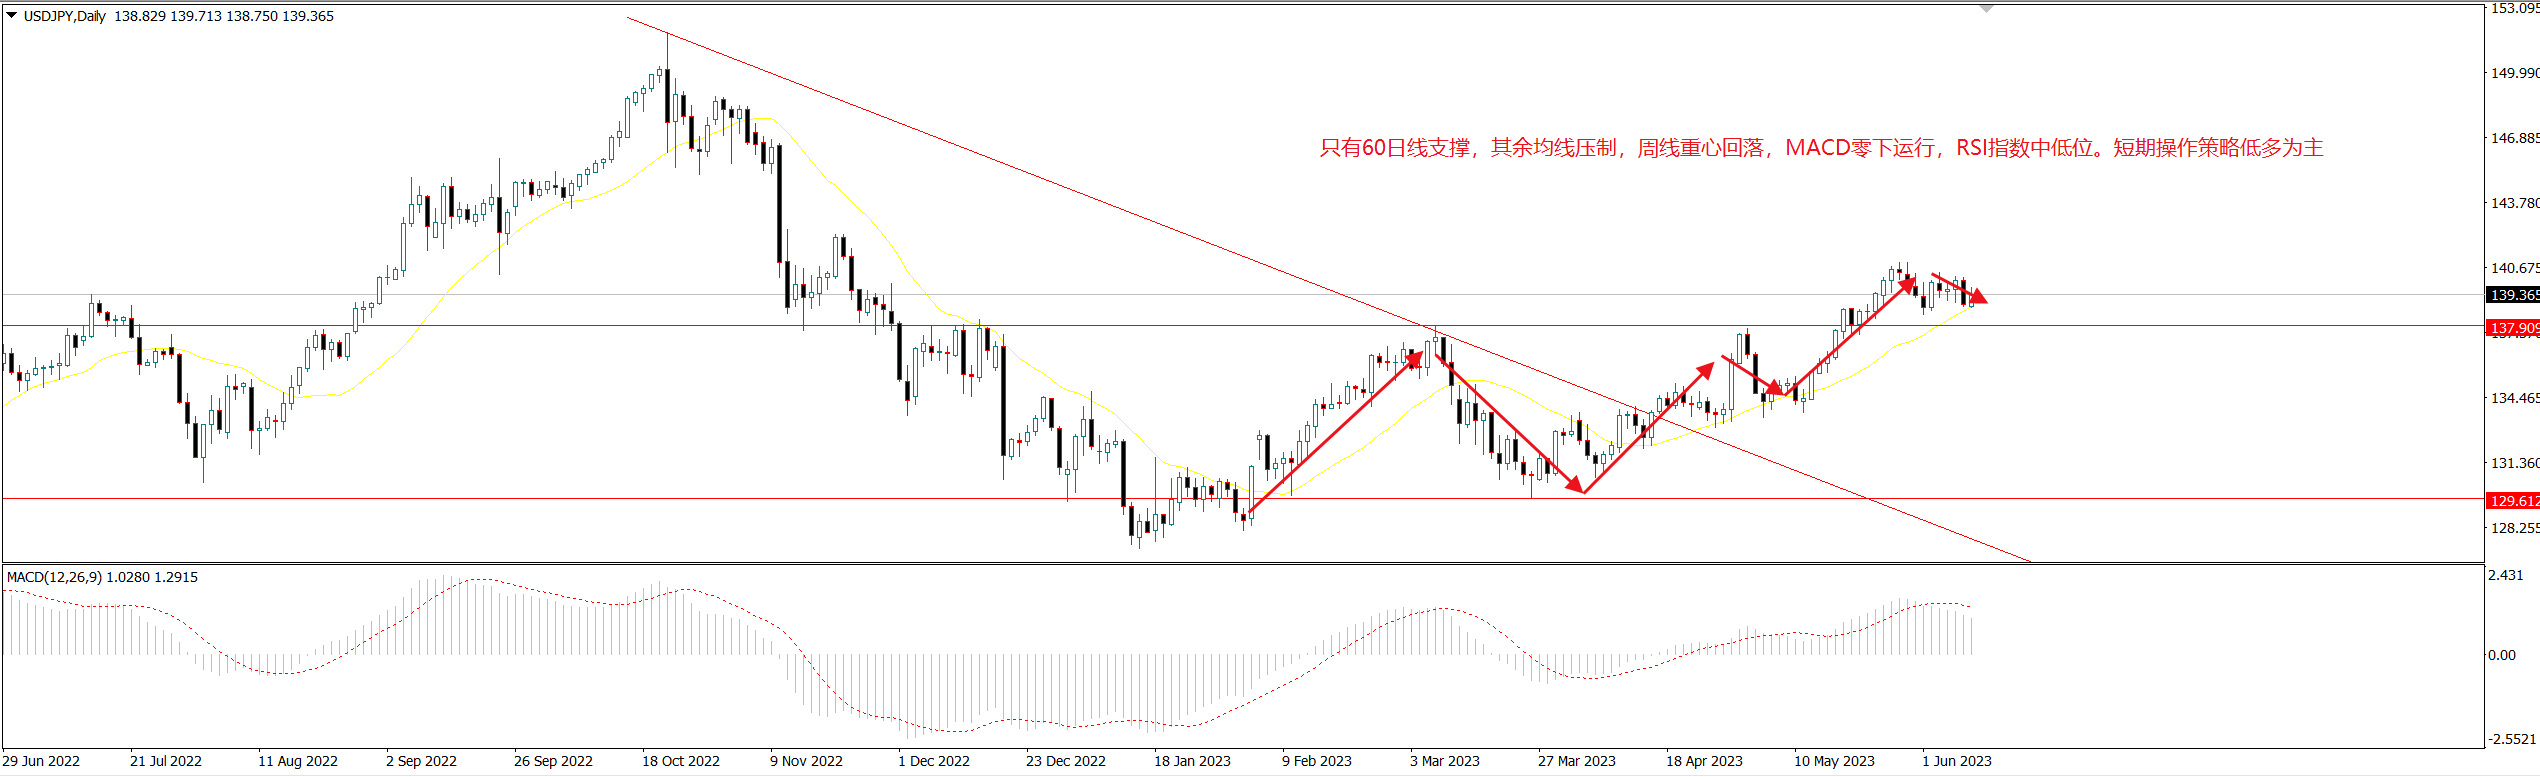Select the final downward red arrow near June 2023
The image size is (2540, 777).
(x=1960, y=288)
